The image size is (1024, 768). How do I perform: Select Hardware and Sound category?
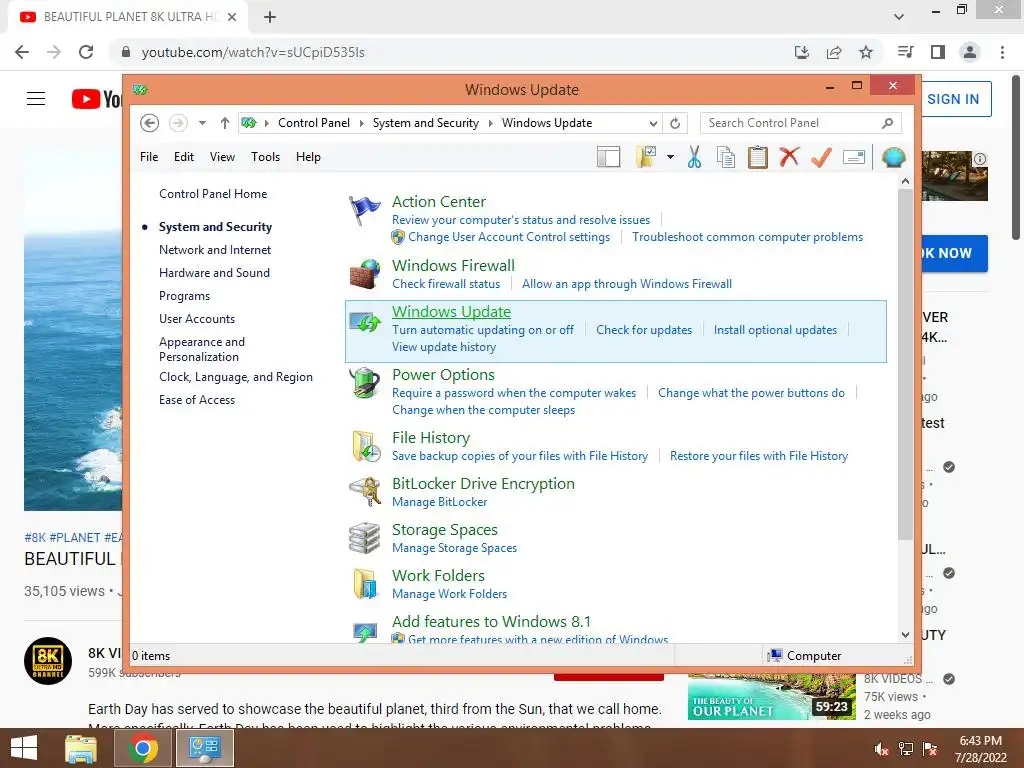214,273
